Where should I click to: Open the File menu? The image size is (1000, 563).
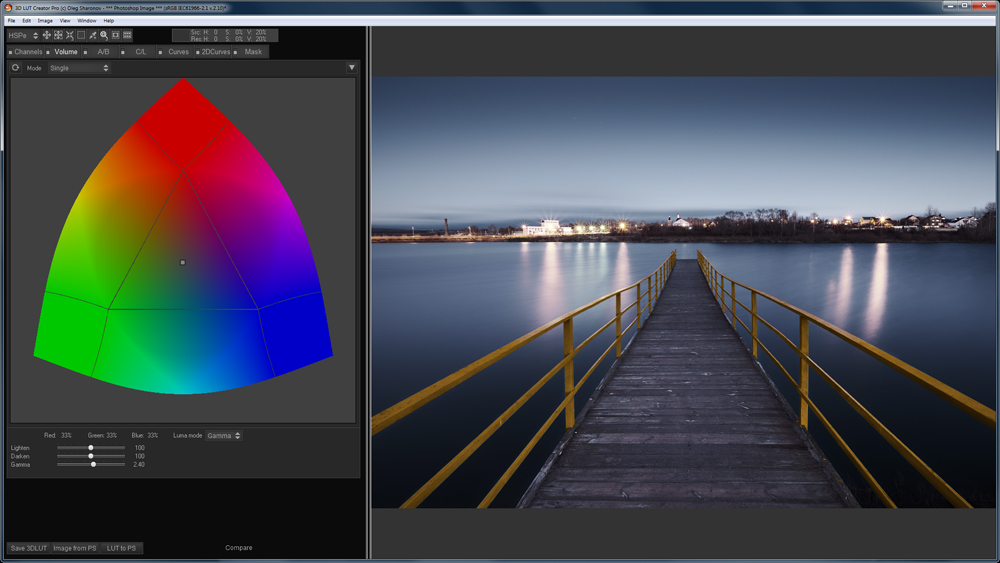tap(11, 20)
